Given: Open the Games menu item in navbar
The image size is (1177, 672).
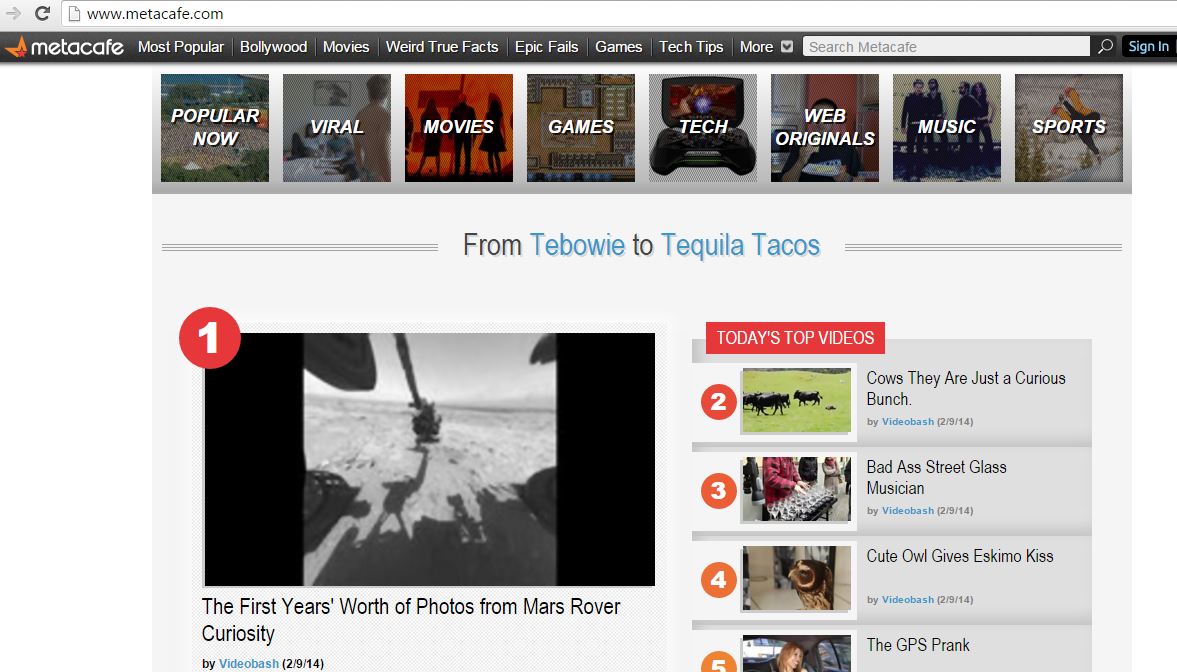Looking at the screenshot, I should click(x=619, y=47).
